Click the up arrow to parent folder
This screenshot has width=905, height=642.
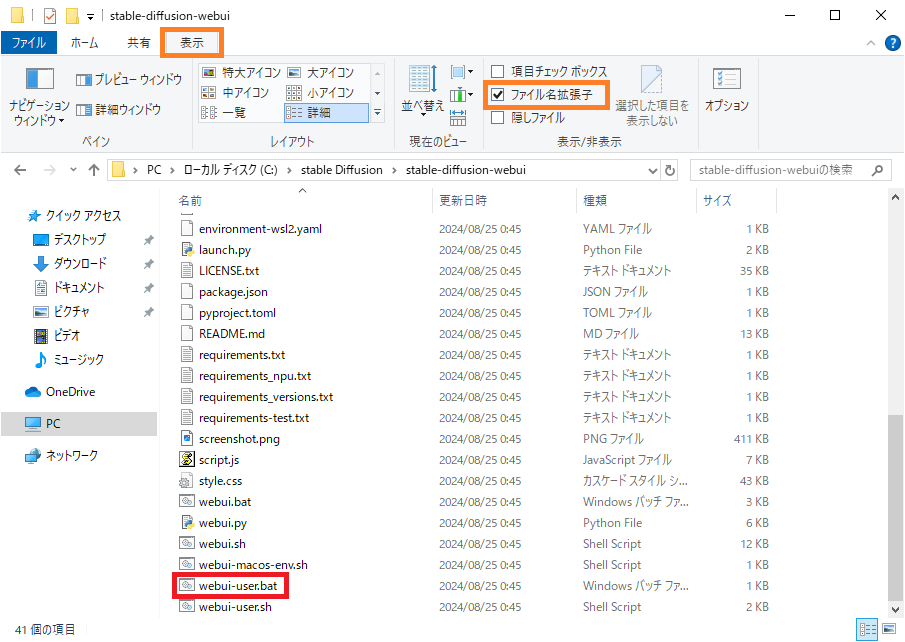[x=95, y=170]
